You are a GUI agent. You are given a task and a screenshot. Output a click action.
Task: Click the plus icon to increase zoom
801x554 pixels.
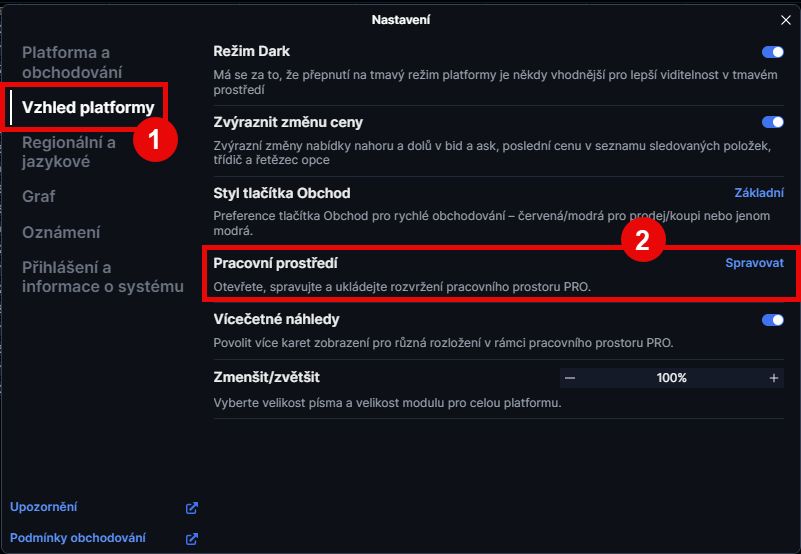774,378
